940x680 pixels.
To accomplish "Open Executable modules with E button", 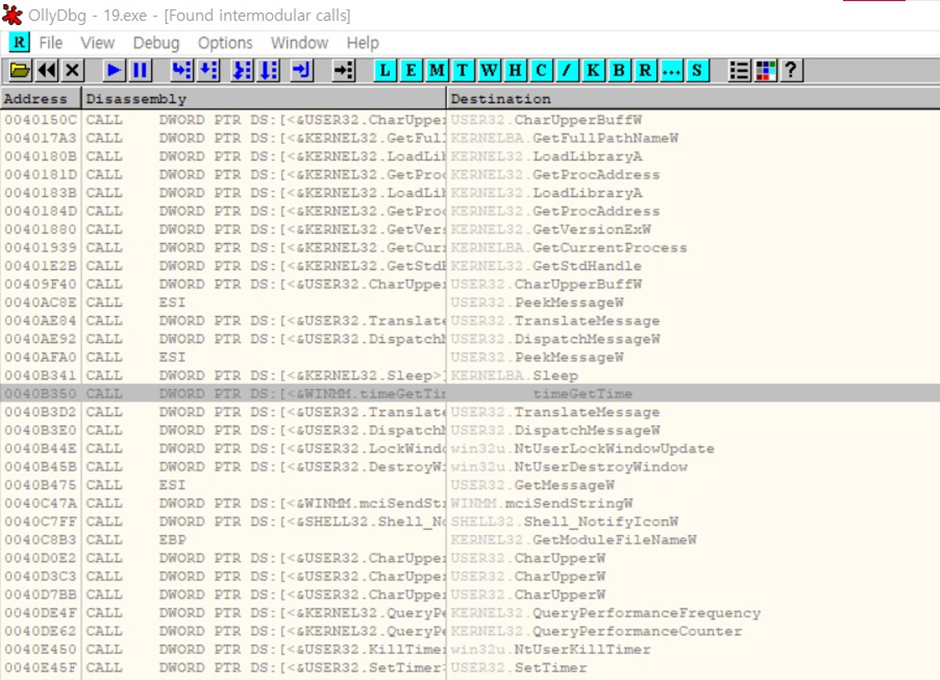I will (x=411, y=71).
